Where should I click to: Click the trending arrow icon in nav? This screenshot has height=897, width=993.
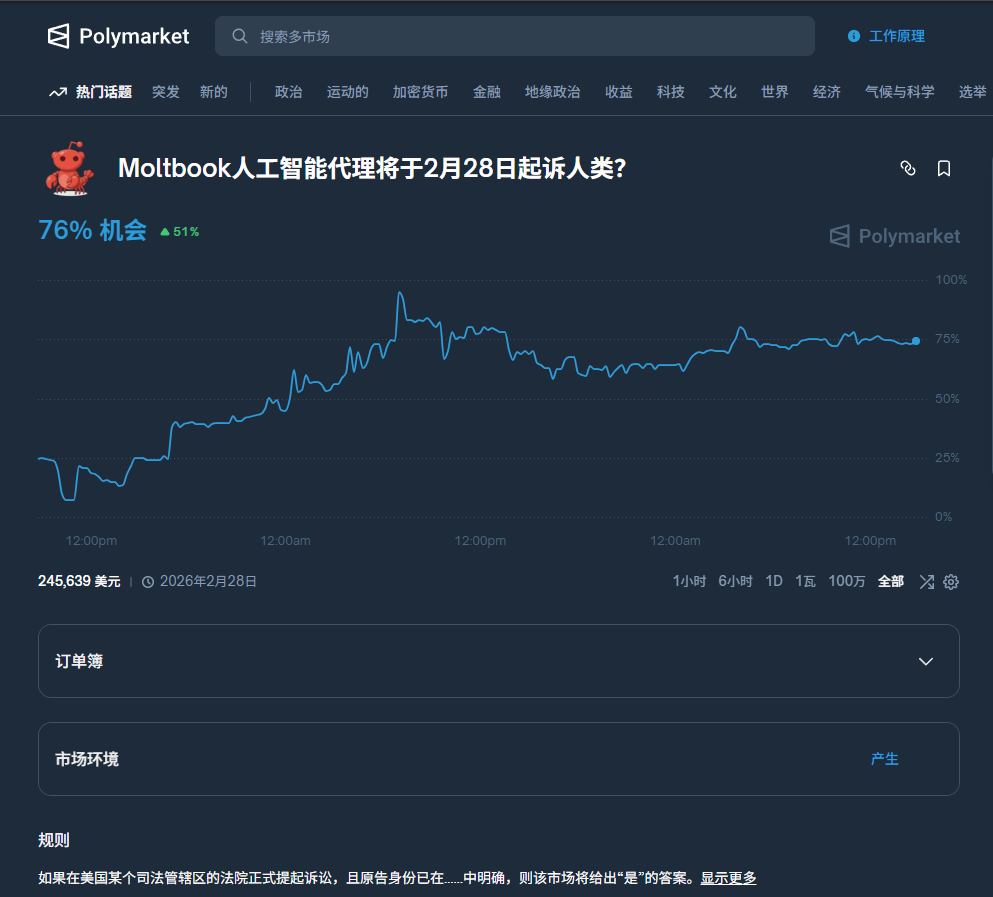coord(57,92)
